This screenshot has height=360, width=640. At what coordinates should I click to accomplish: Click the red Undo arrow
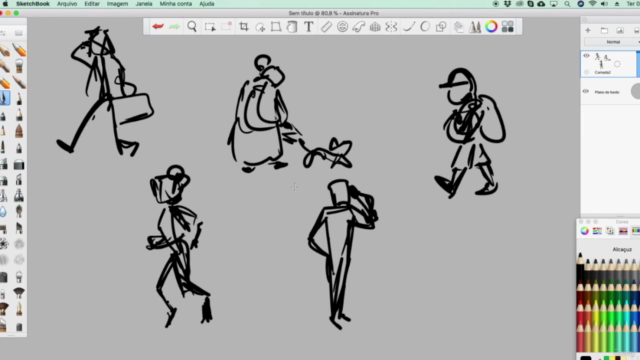tap(158, 27)
